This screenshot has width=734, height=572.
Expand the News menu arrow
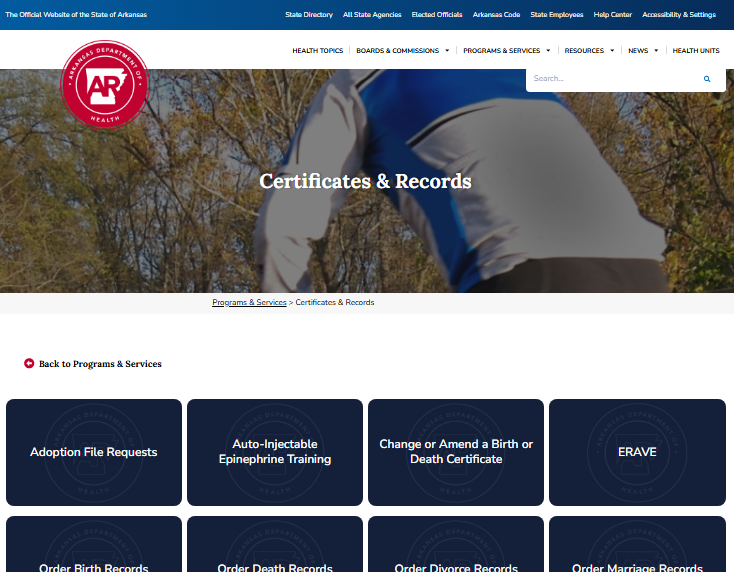pyautogui.click(x=656, y=51)
